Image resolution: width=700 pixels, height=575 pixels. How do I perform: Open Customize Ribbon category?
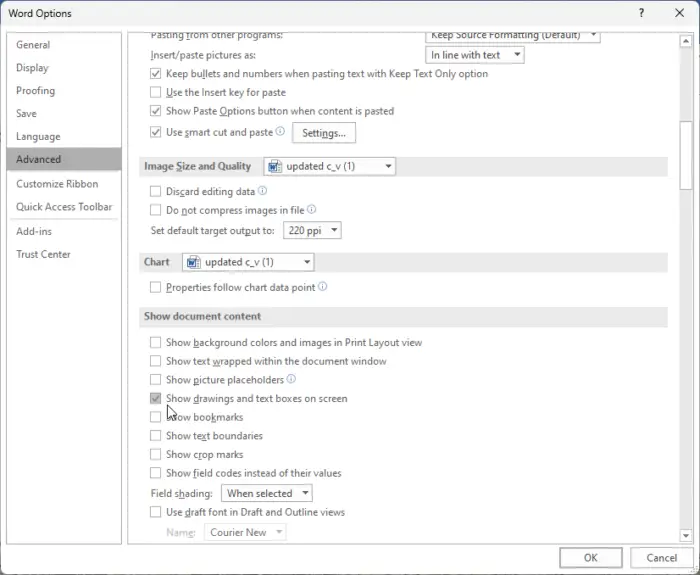pyautogui.click(x=64, y=183)
